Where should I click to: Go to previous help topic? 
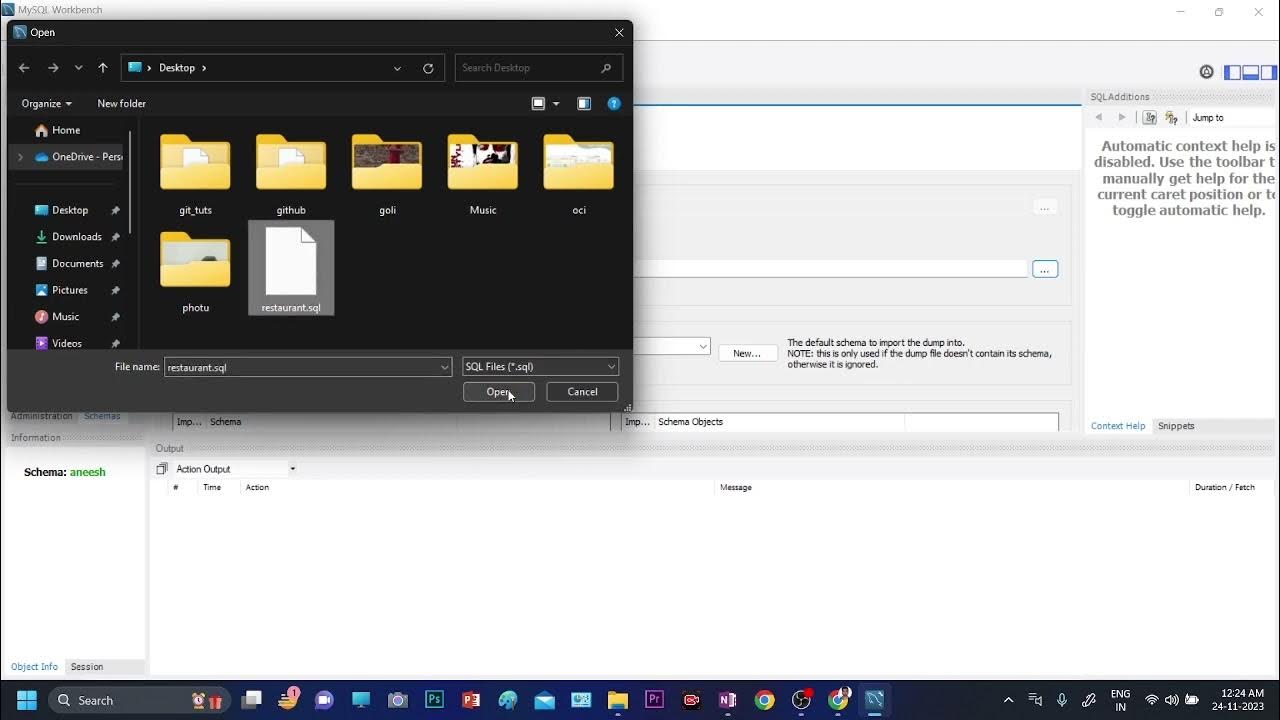tap(1099, 118)
